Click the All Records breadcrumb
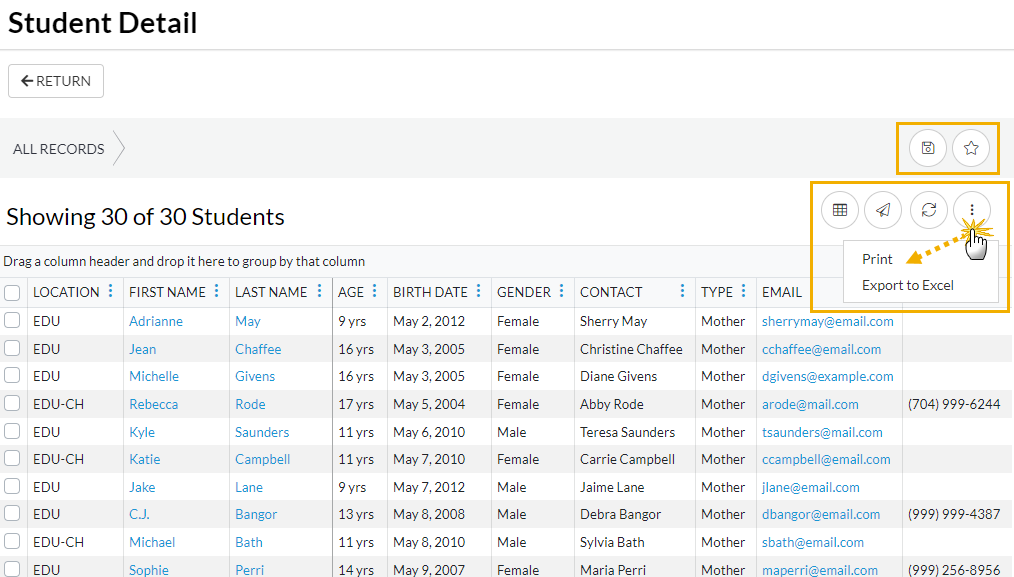 [59, 149]
